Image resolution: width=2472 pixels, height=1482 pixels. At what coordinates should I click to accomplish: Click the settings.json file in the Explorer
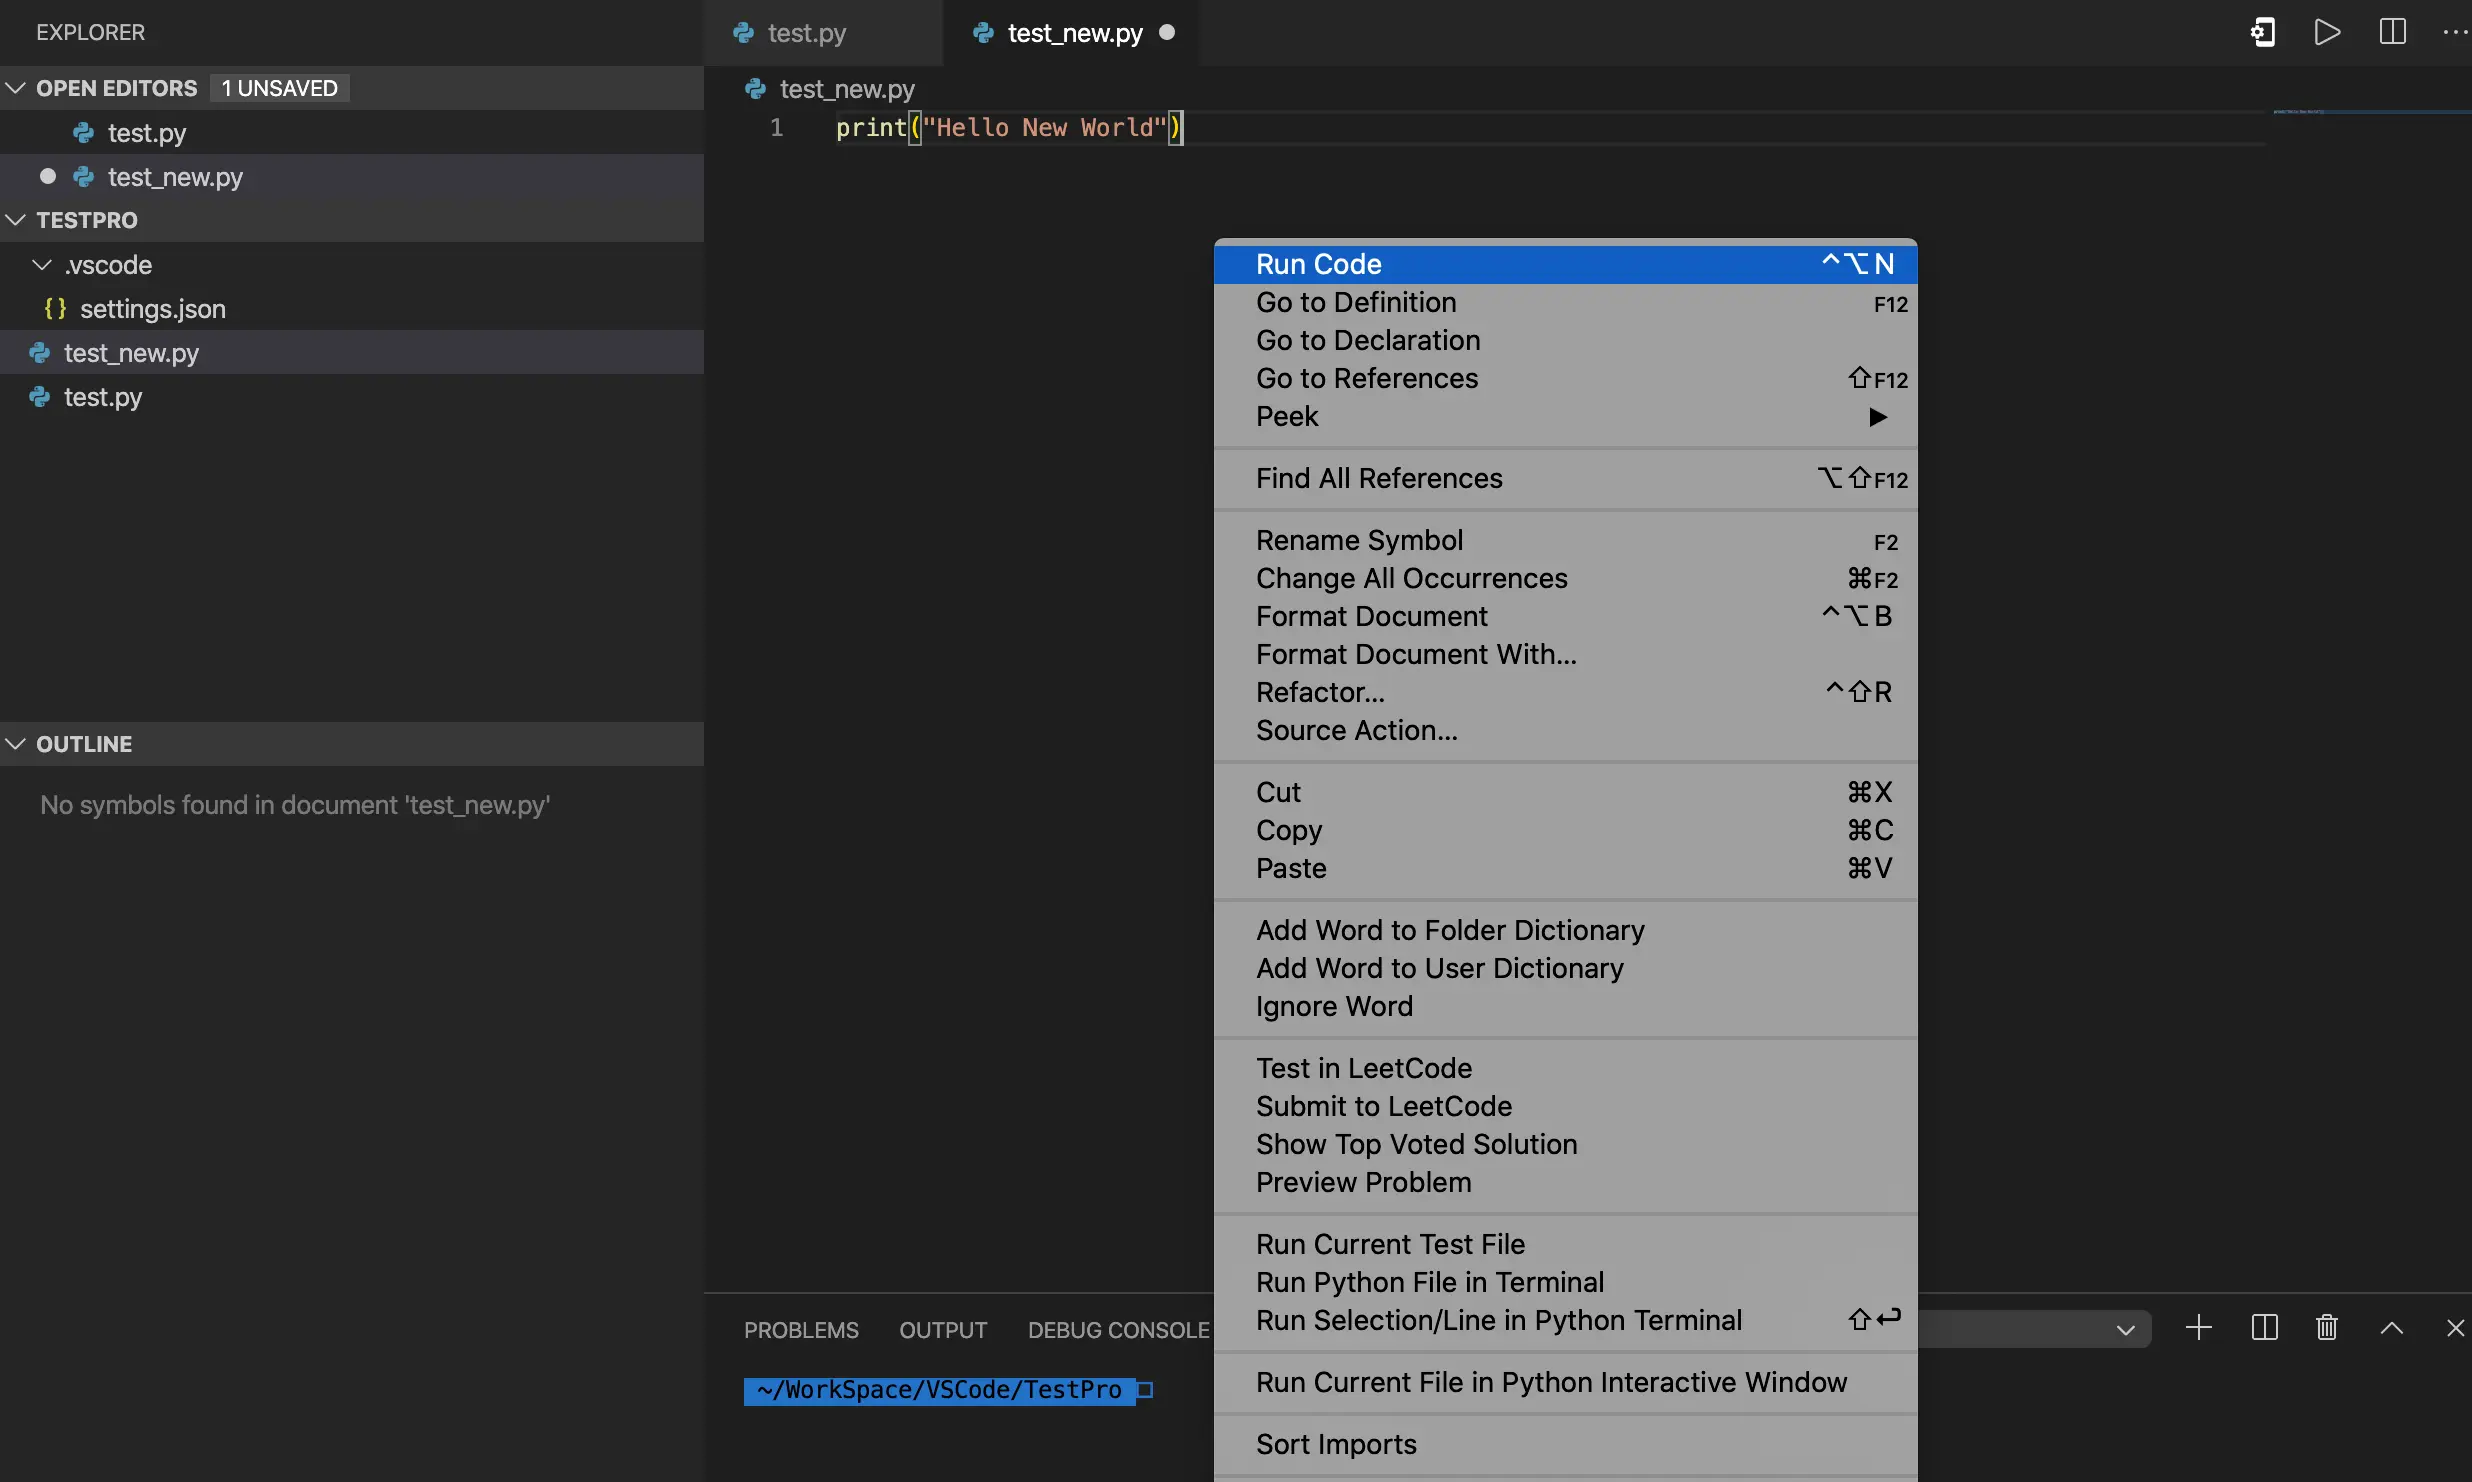tap(152, 309)
